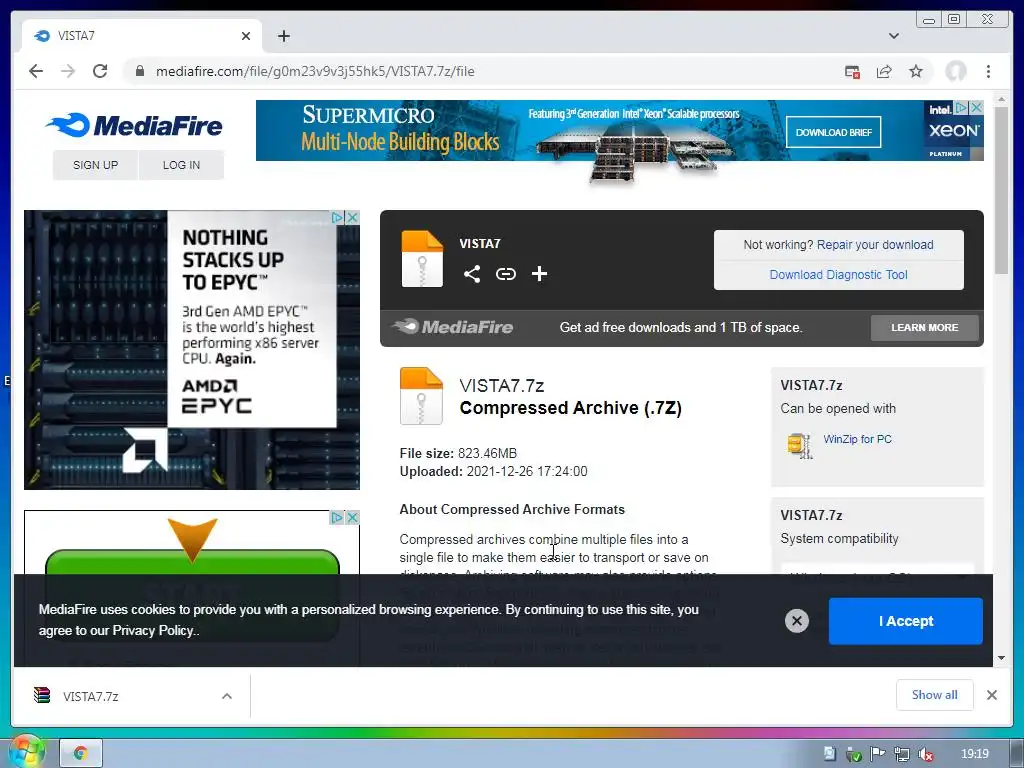Open the tab search chevron dropdown

[894, 36]
